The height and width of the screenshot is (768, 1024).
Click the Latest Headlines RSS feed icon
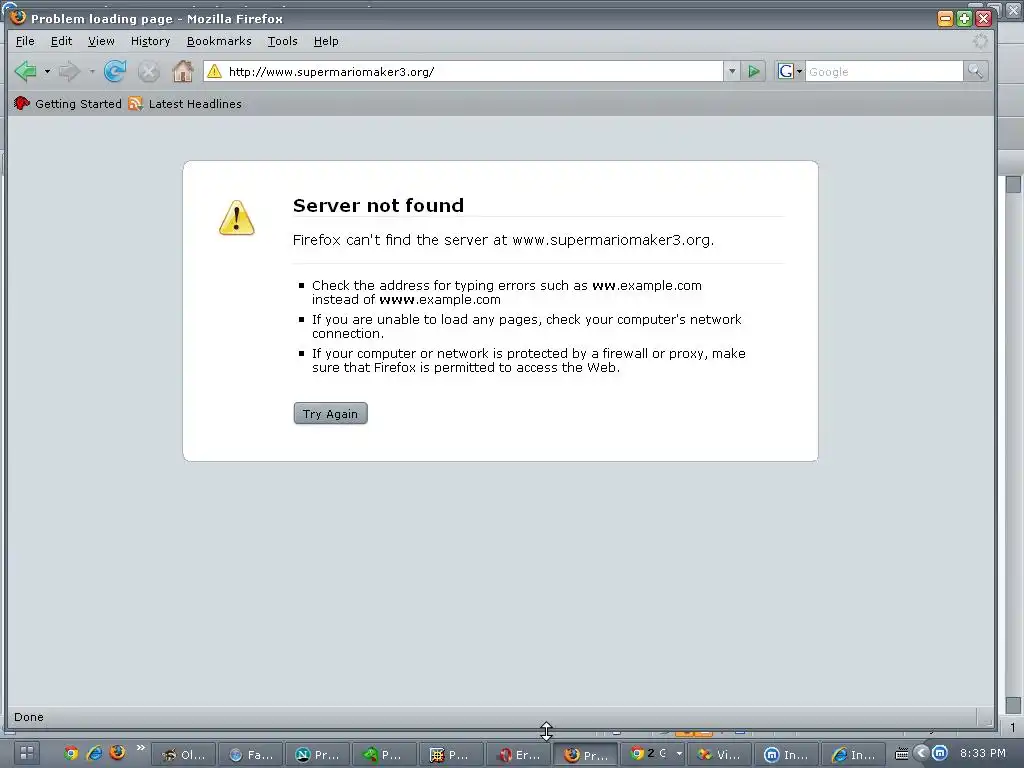coord(135,103)
